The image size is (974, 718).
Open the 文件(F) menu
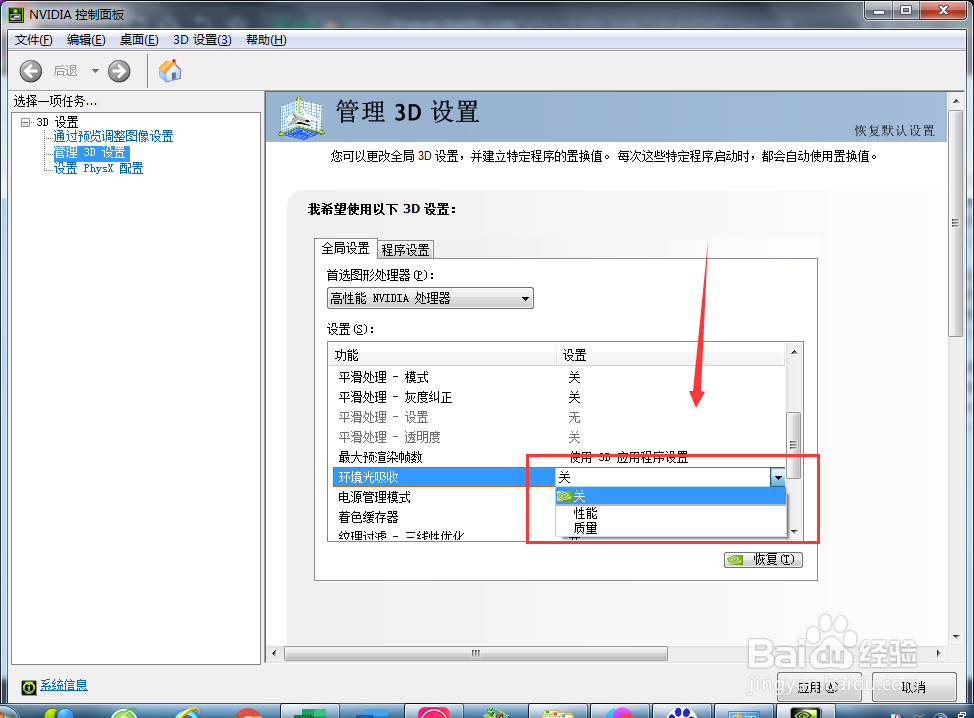click(x=34, y=40)
